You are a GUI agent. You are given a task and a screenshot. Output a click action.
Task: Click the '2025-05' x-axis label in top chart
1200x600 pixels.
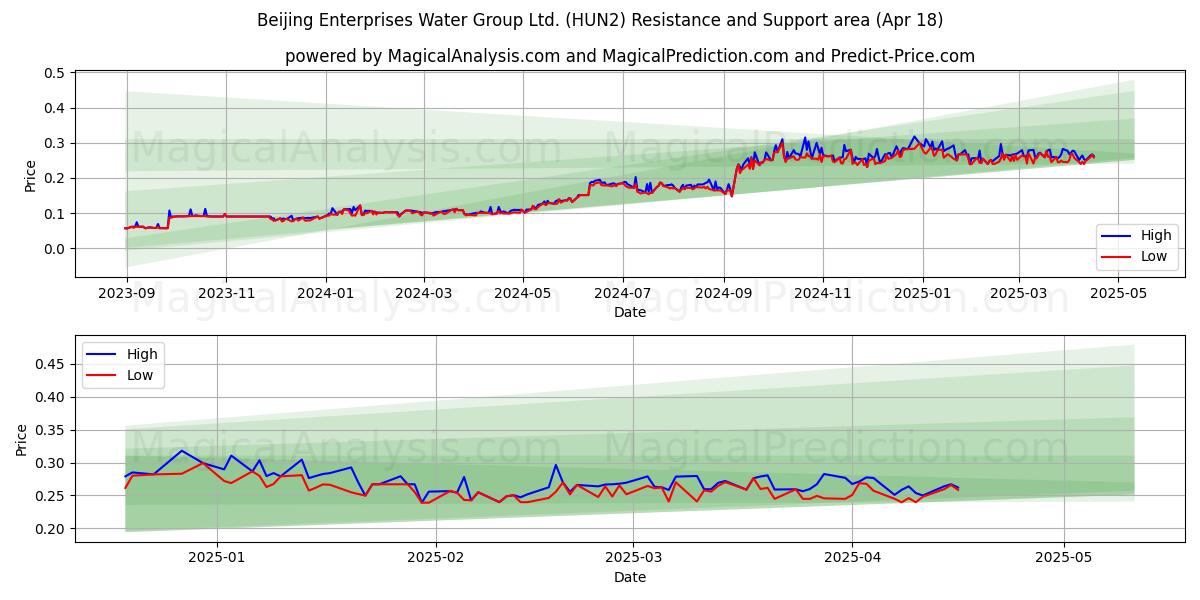pyautogui.click(x=1118, y=294)
